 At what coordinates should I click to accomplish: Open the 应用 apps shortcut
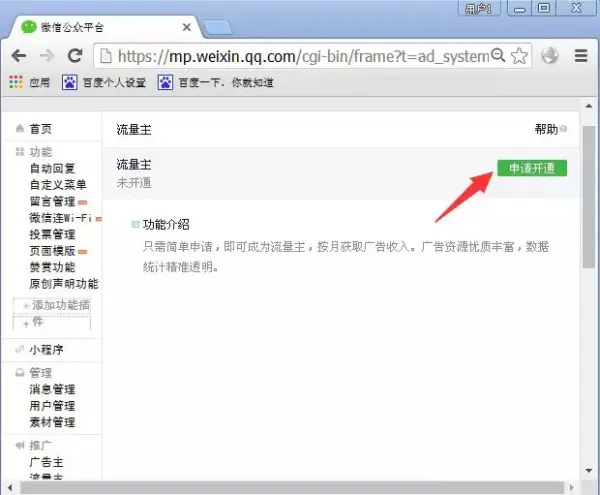[x=29, y=82]
